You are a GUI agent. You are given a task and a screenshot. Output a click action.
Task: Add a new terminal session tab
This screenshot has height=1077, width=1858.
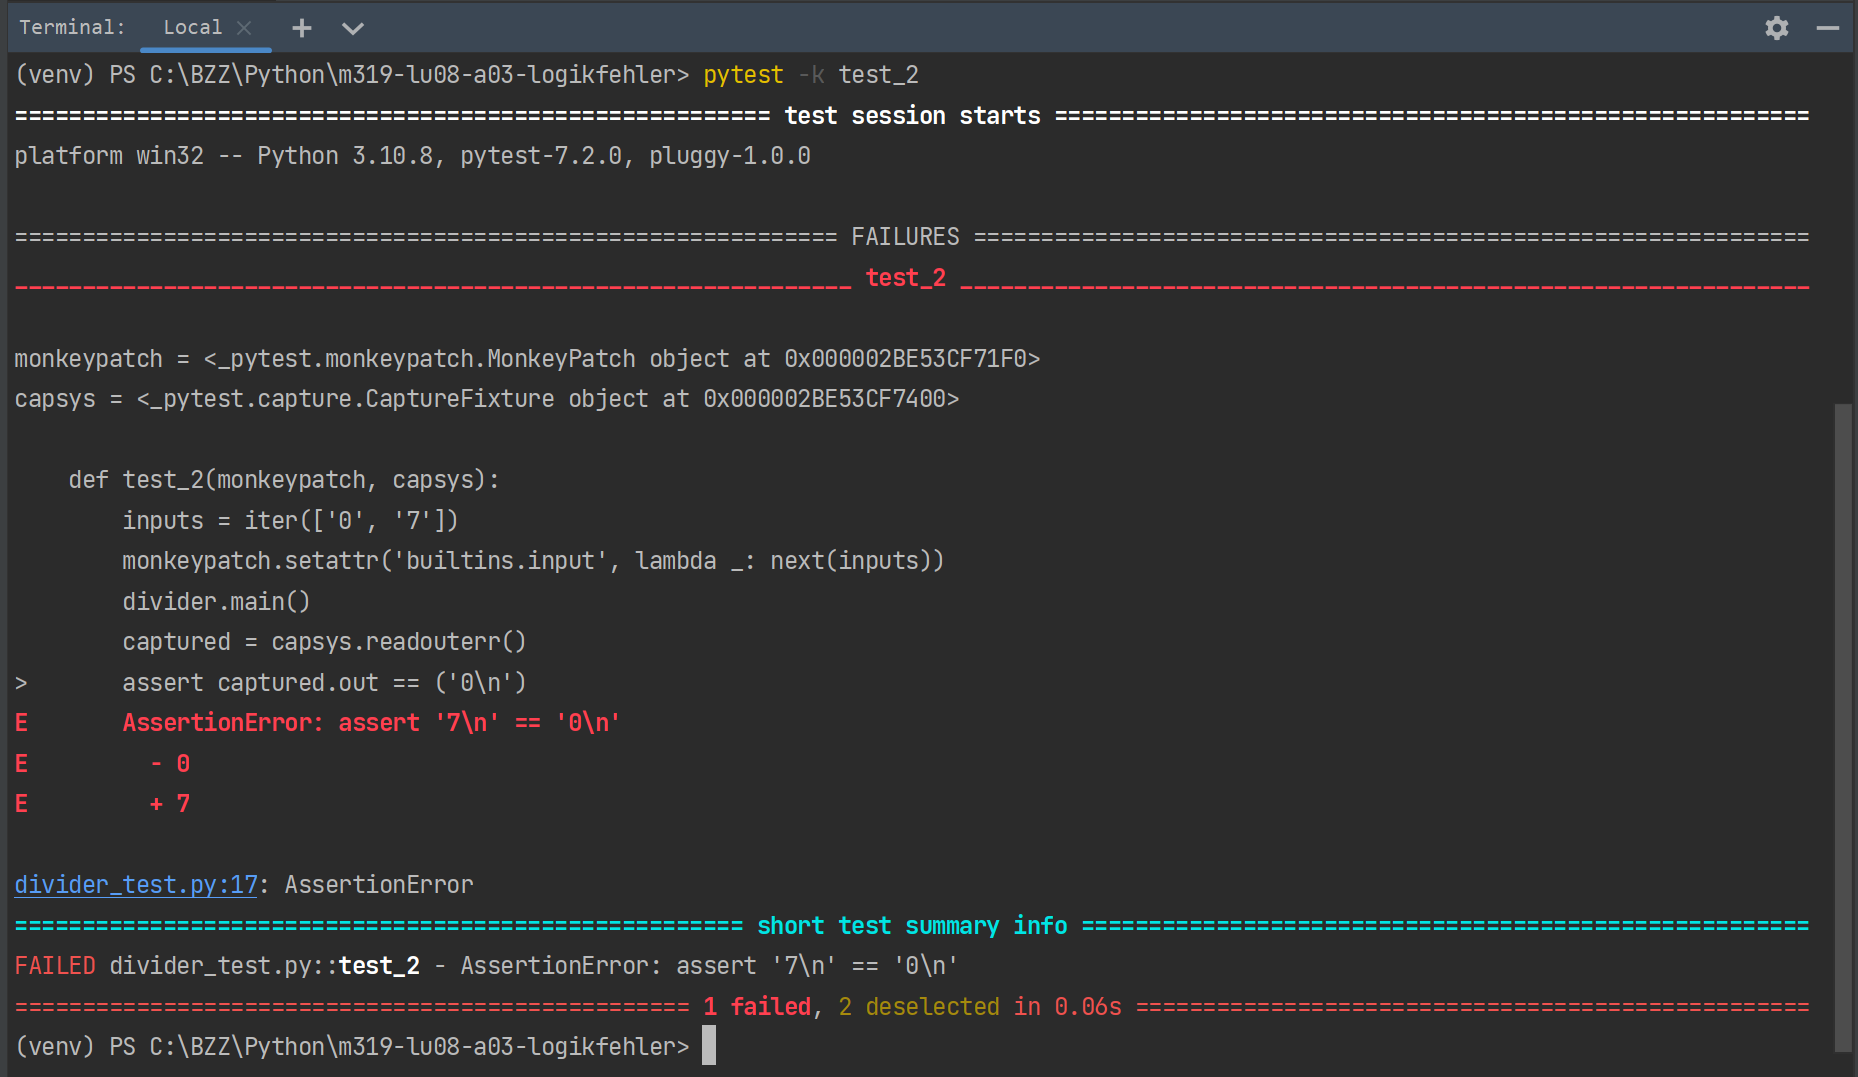301,28
